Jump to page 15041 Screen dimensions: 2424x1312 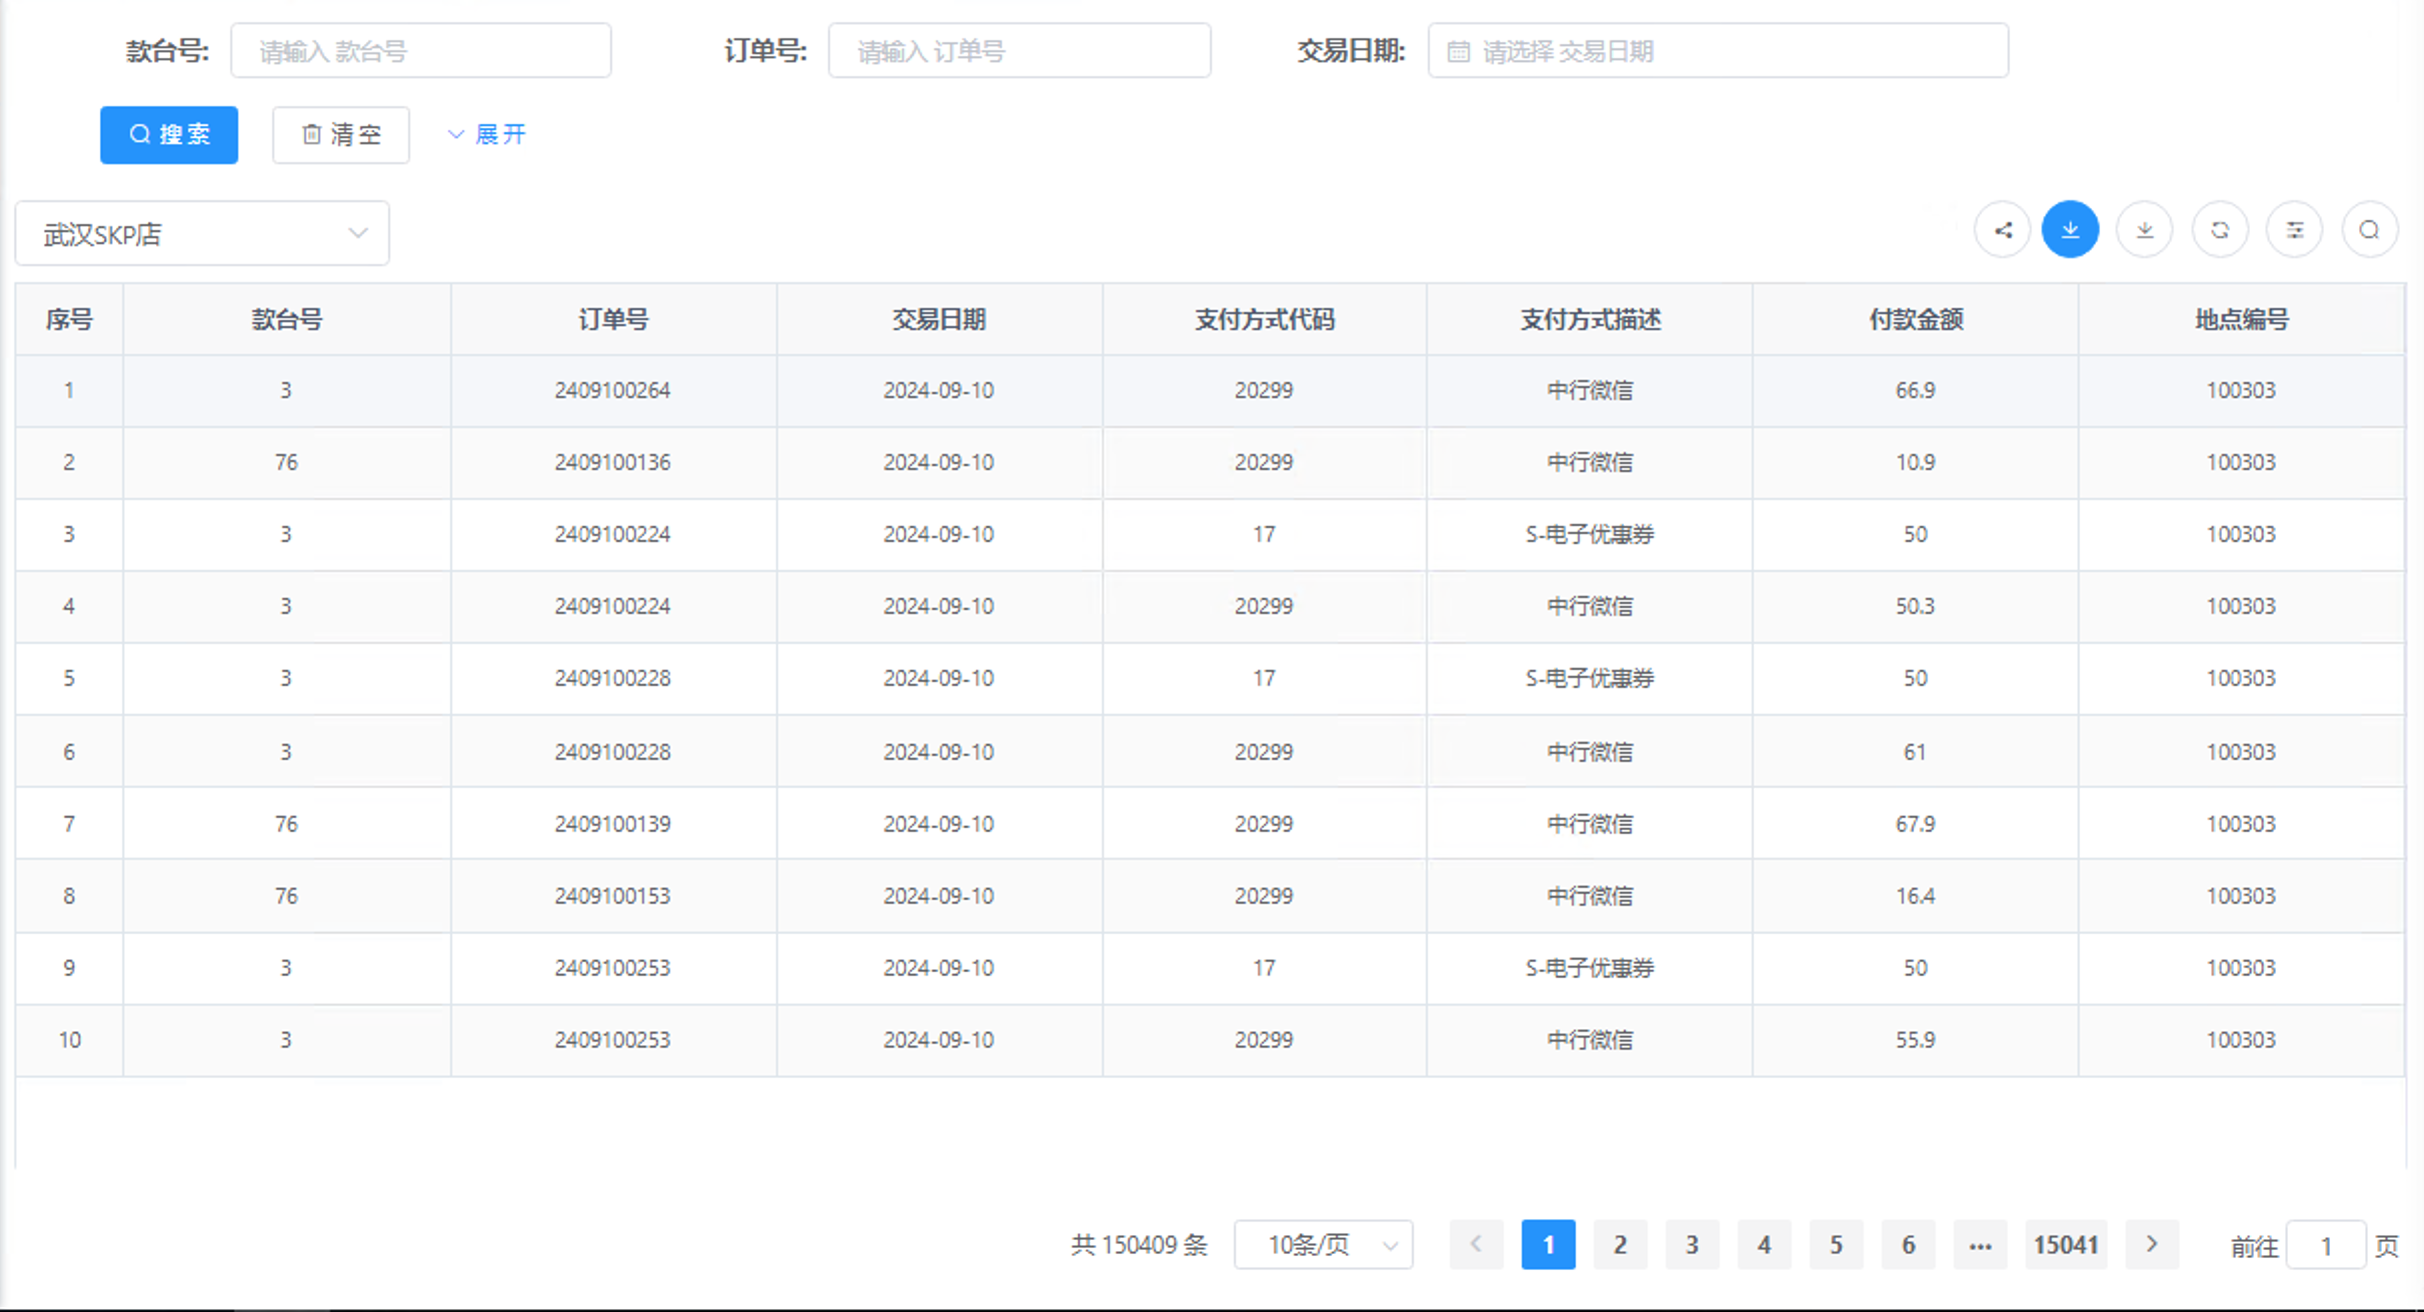pyautogui.click(x=2066, y=1245)
